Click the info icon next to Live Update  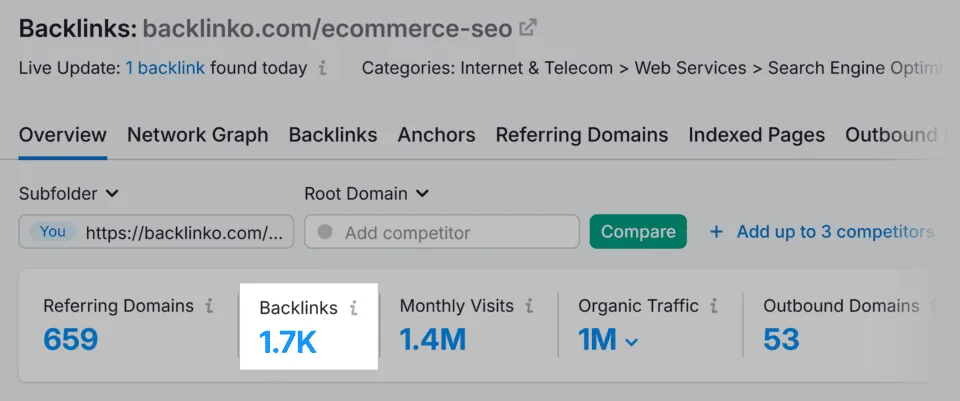tap(323, 68)
